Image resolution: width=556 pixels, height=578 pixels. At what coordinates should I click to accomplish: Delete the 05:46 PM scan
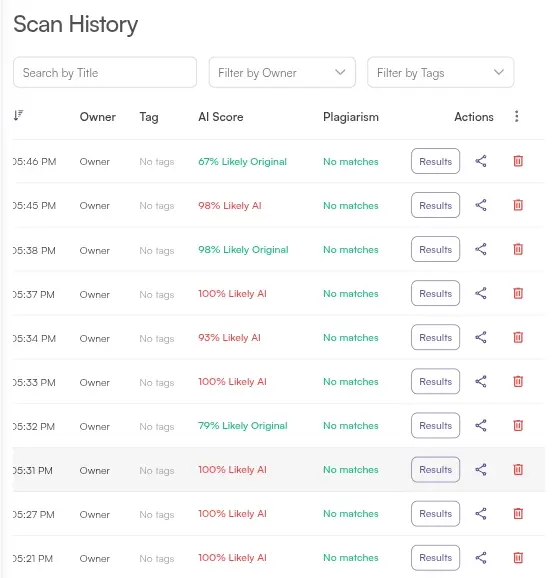(x=518, y=161)
